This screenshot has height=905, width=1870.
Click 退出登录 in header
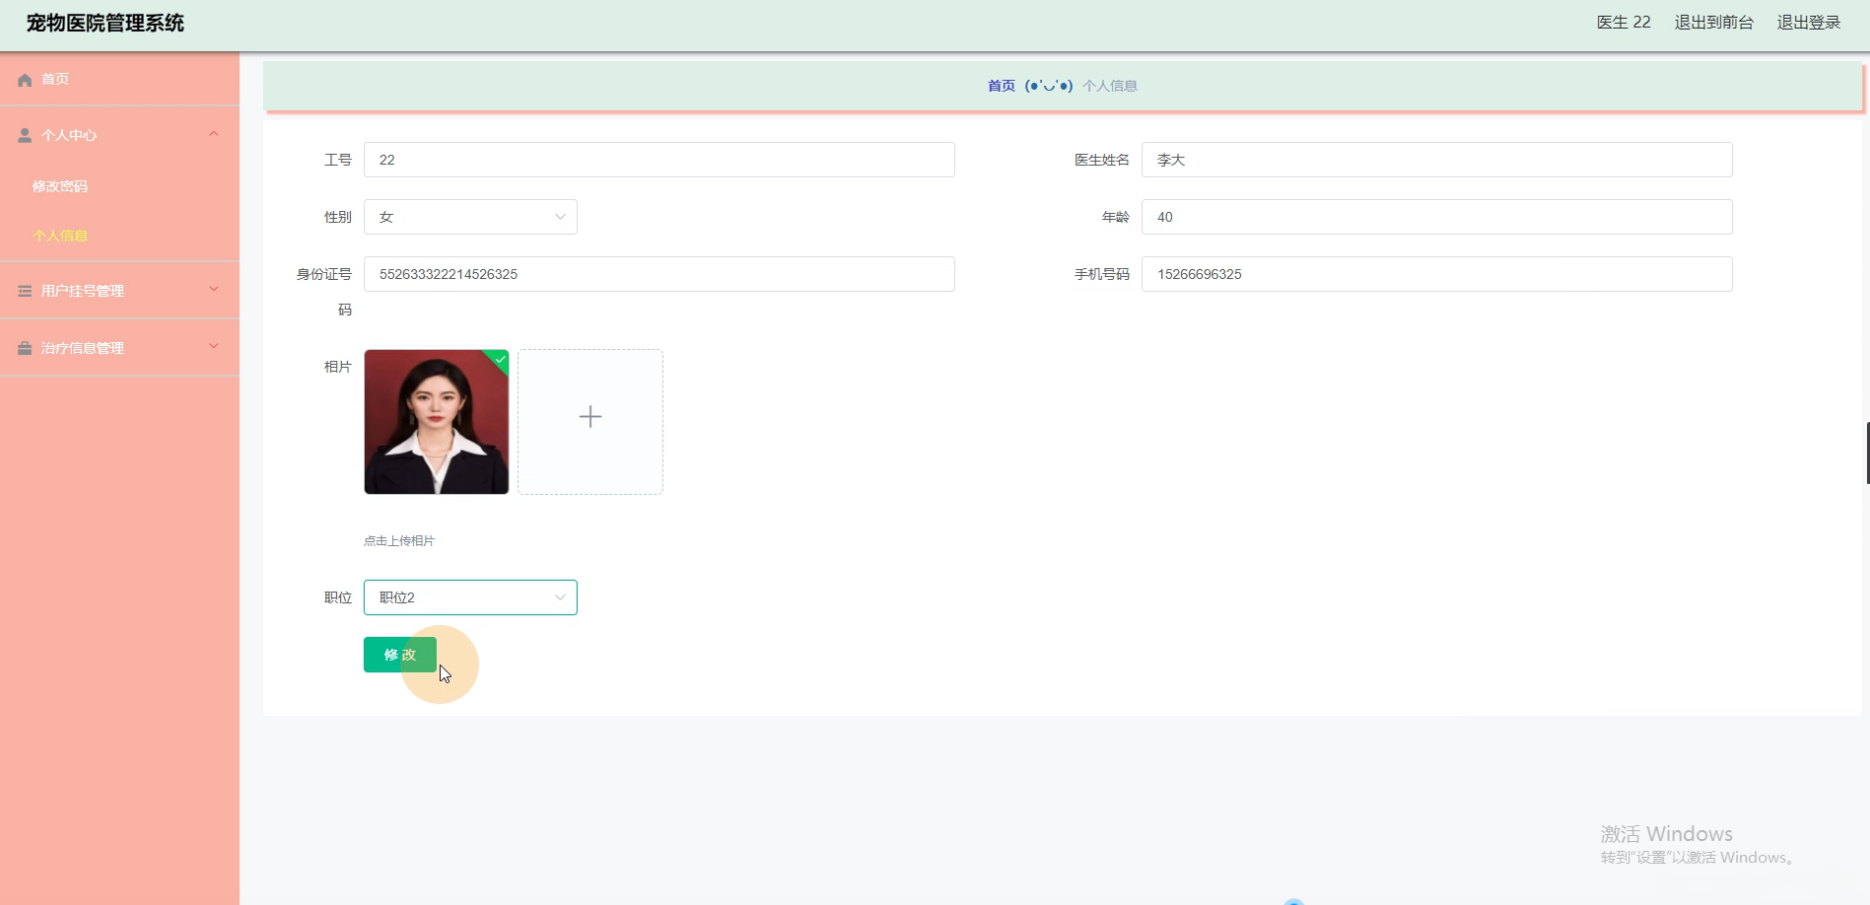(1808, 22)
